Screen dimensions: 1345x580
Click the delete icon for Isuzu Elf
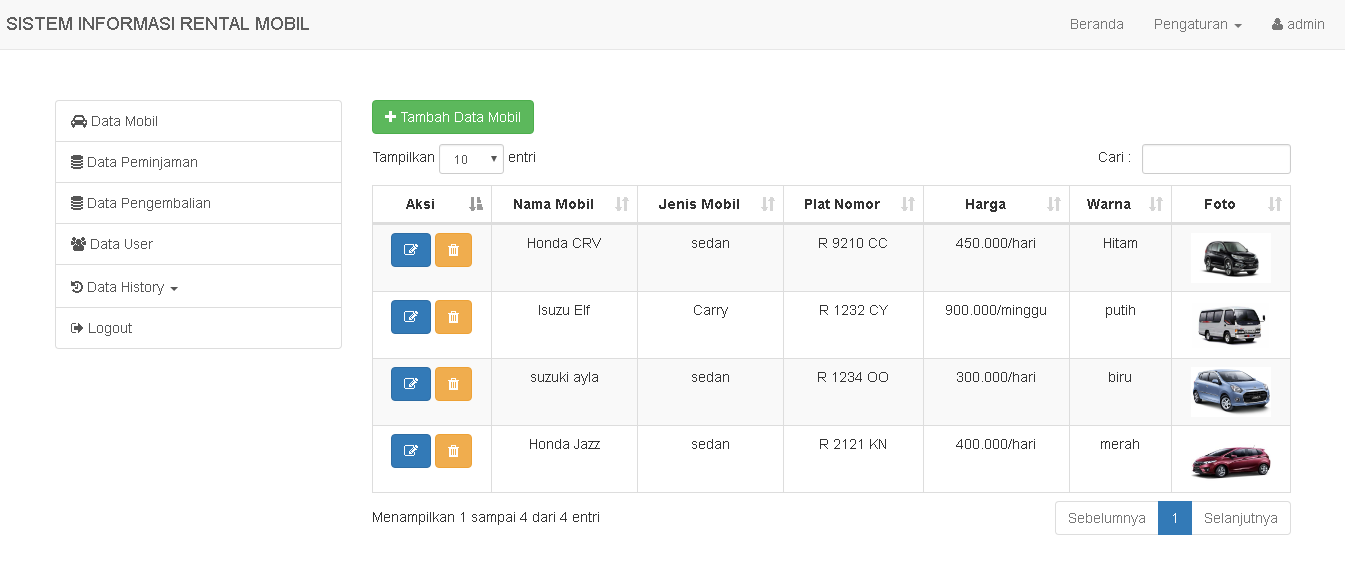point(453,317)
